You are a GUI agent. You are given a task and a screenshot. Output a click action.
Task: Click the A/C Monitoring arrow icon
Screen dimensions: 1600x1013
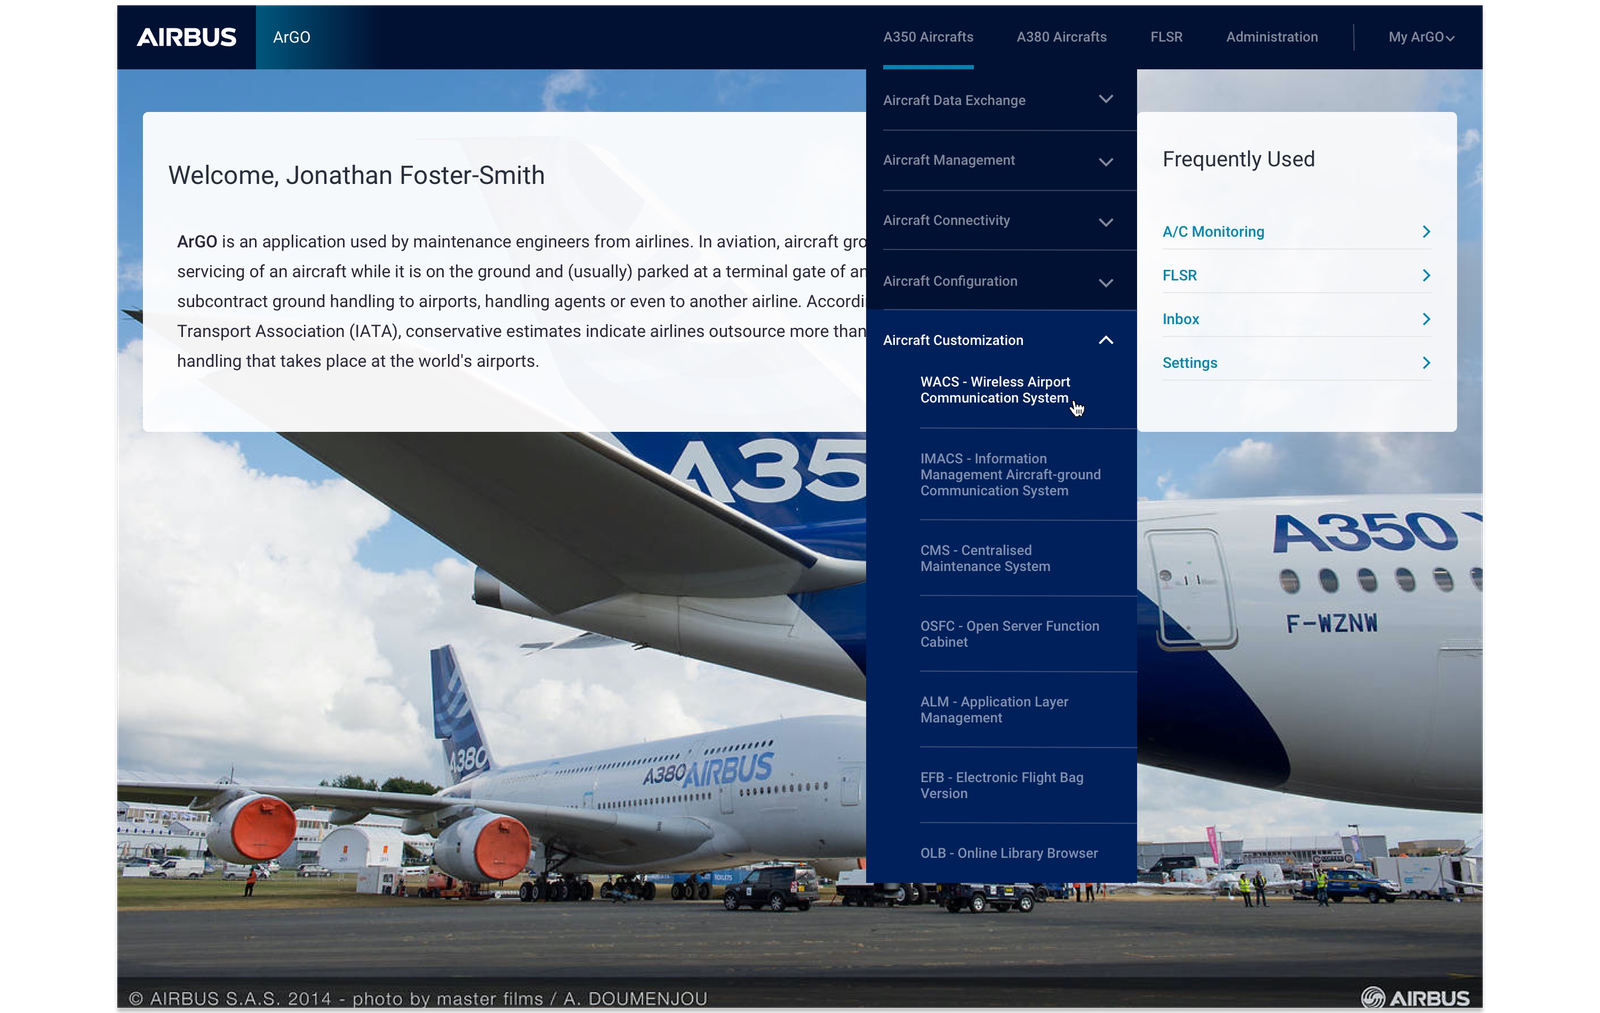[1426, 232]
